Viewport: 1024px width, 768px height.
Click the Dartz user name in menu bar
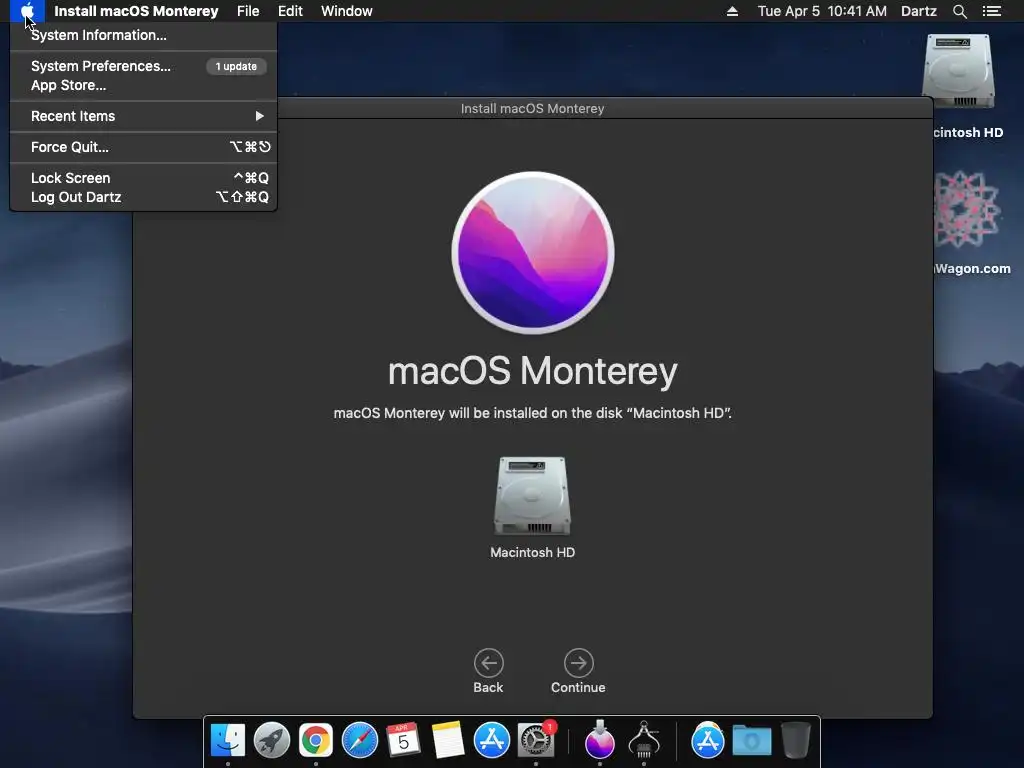pyautogui.click(x=919, y=11)
